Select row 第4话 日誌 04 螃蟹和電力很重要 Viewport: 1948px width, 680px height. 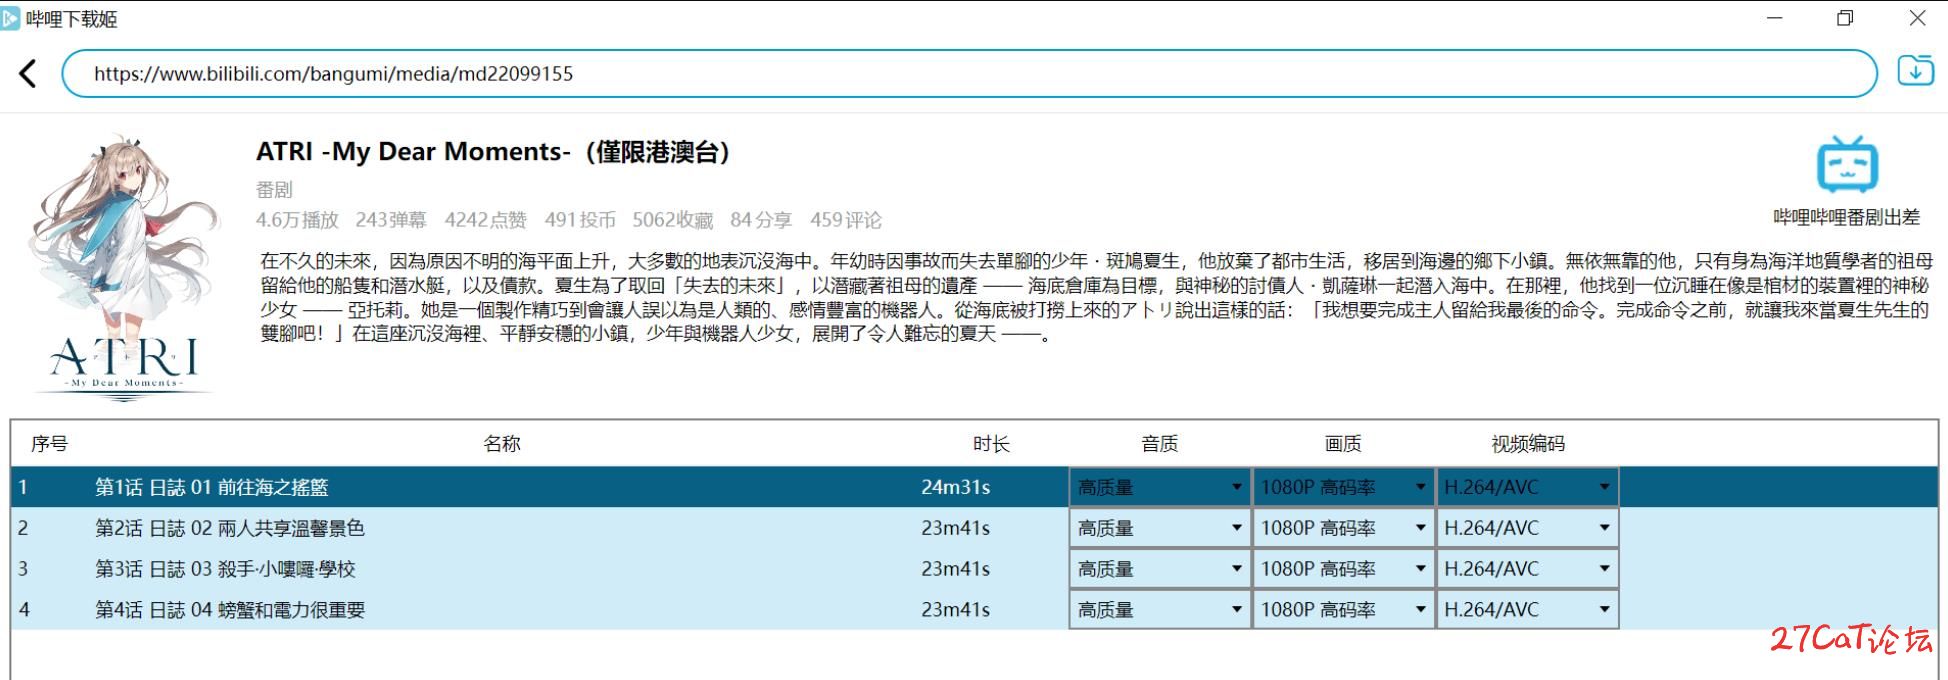[x=974, y=610]
